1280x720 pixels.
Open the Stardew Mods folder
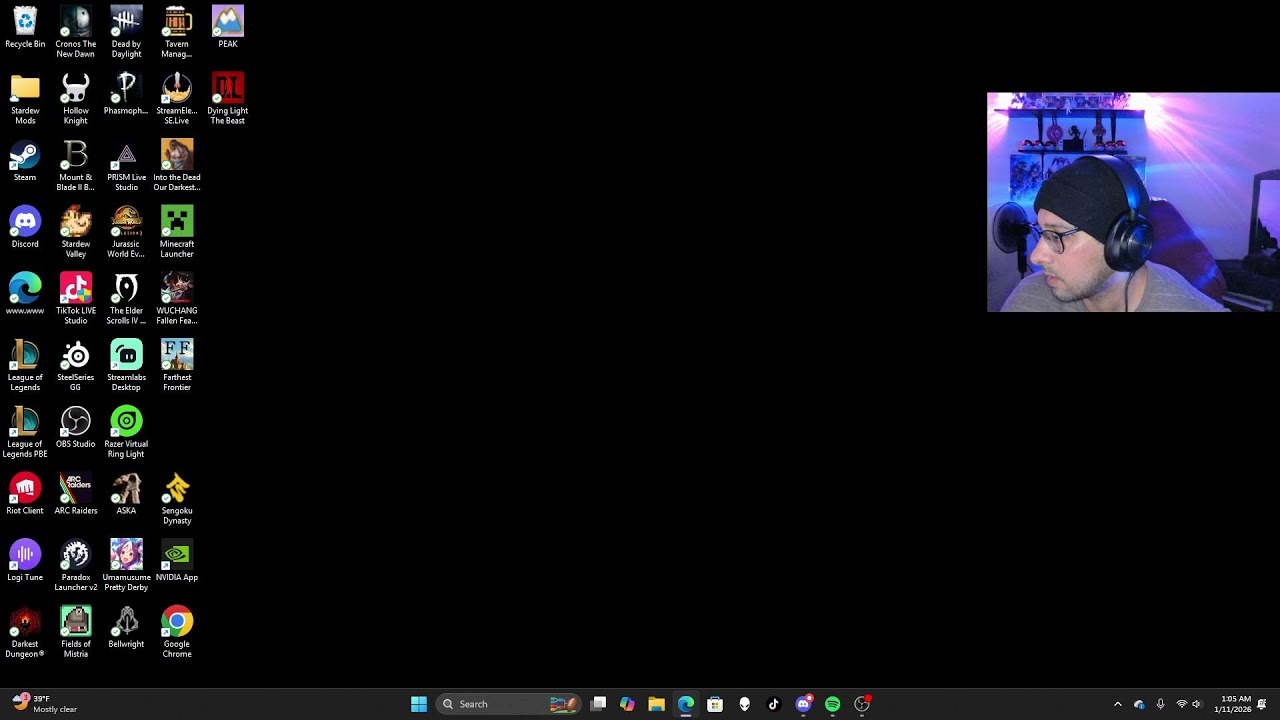click(25, 99)
